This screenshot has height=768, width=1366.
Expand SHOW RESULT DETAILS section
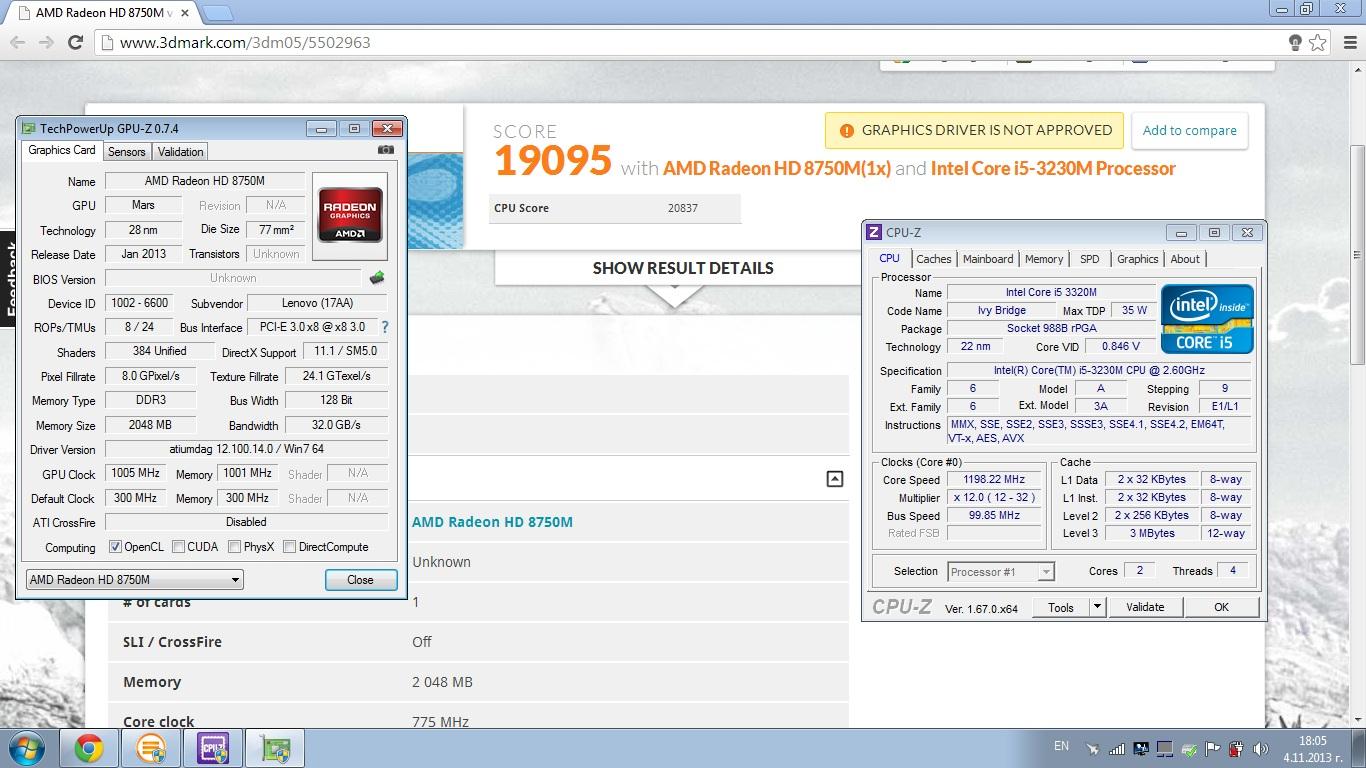[683, 268]
